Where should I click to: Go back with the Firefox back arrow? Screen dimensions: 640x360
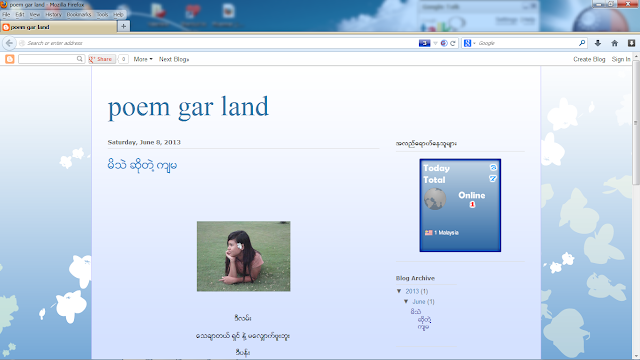click(x=9, y=43)
